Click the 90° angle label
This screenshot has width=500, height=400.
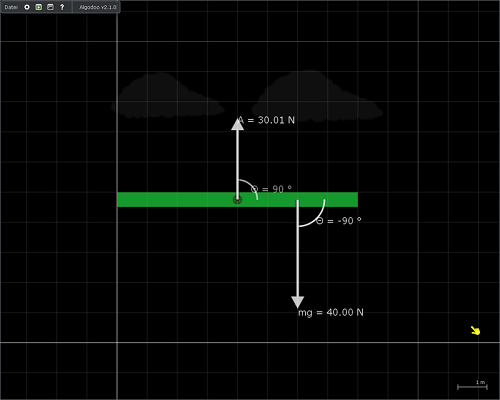(x=271, y=189)
